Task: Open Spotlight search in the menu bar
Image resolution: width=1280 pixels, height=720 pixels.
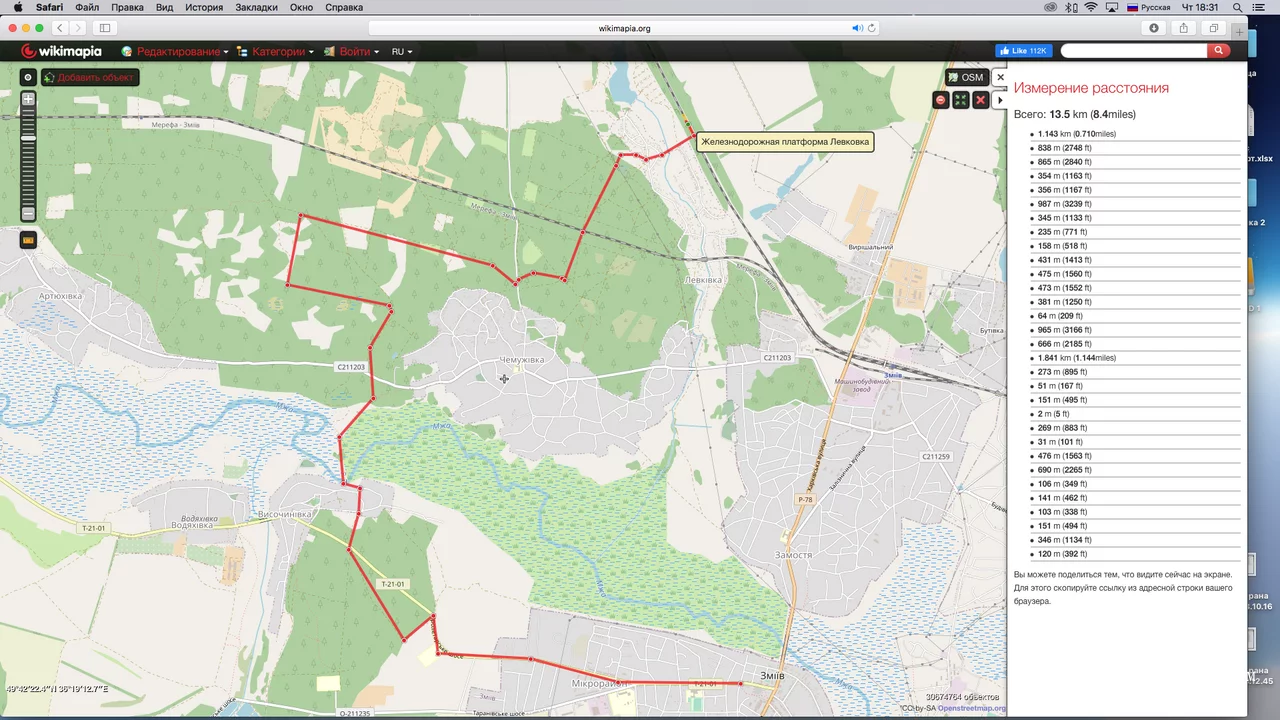Action: (1238, 7)
